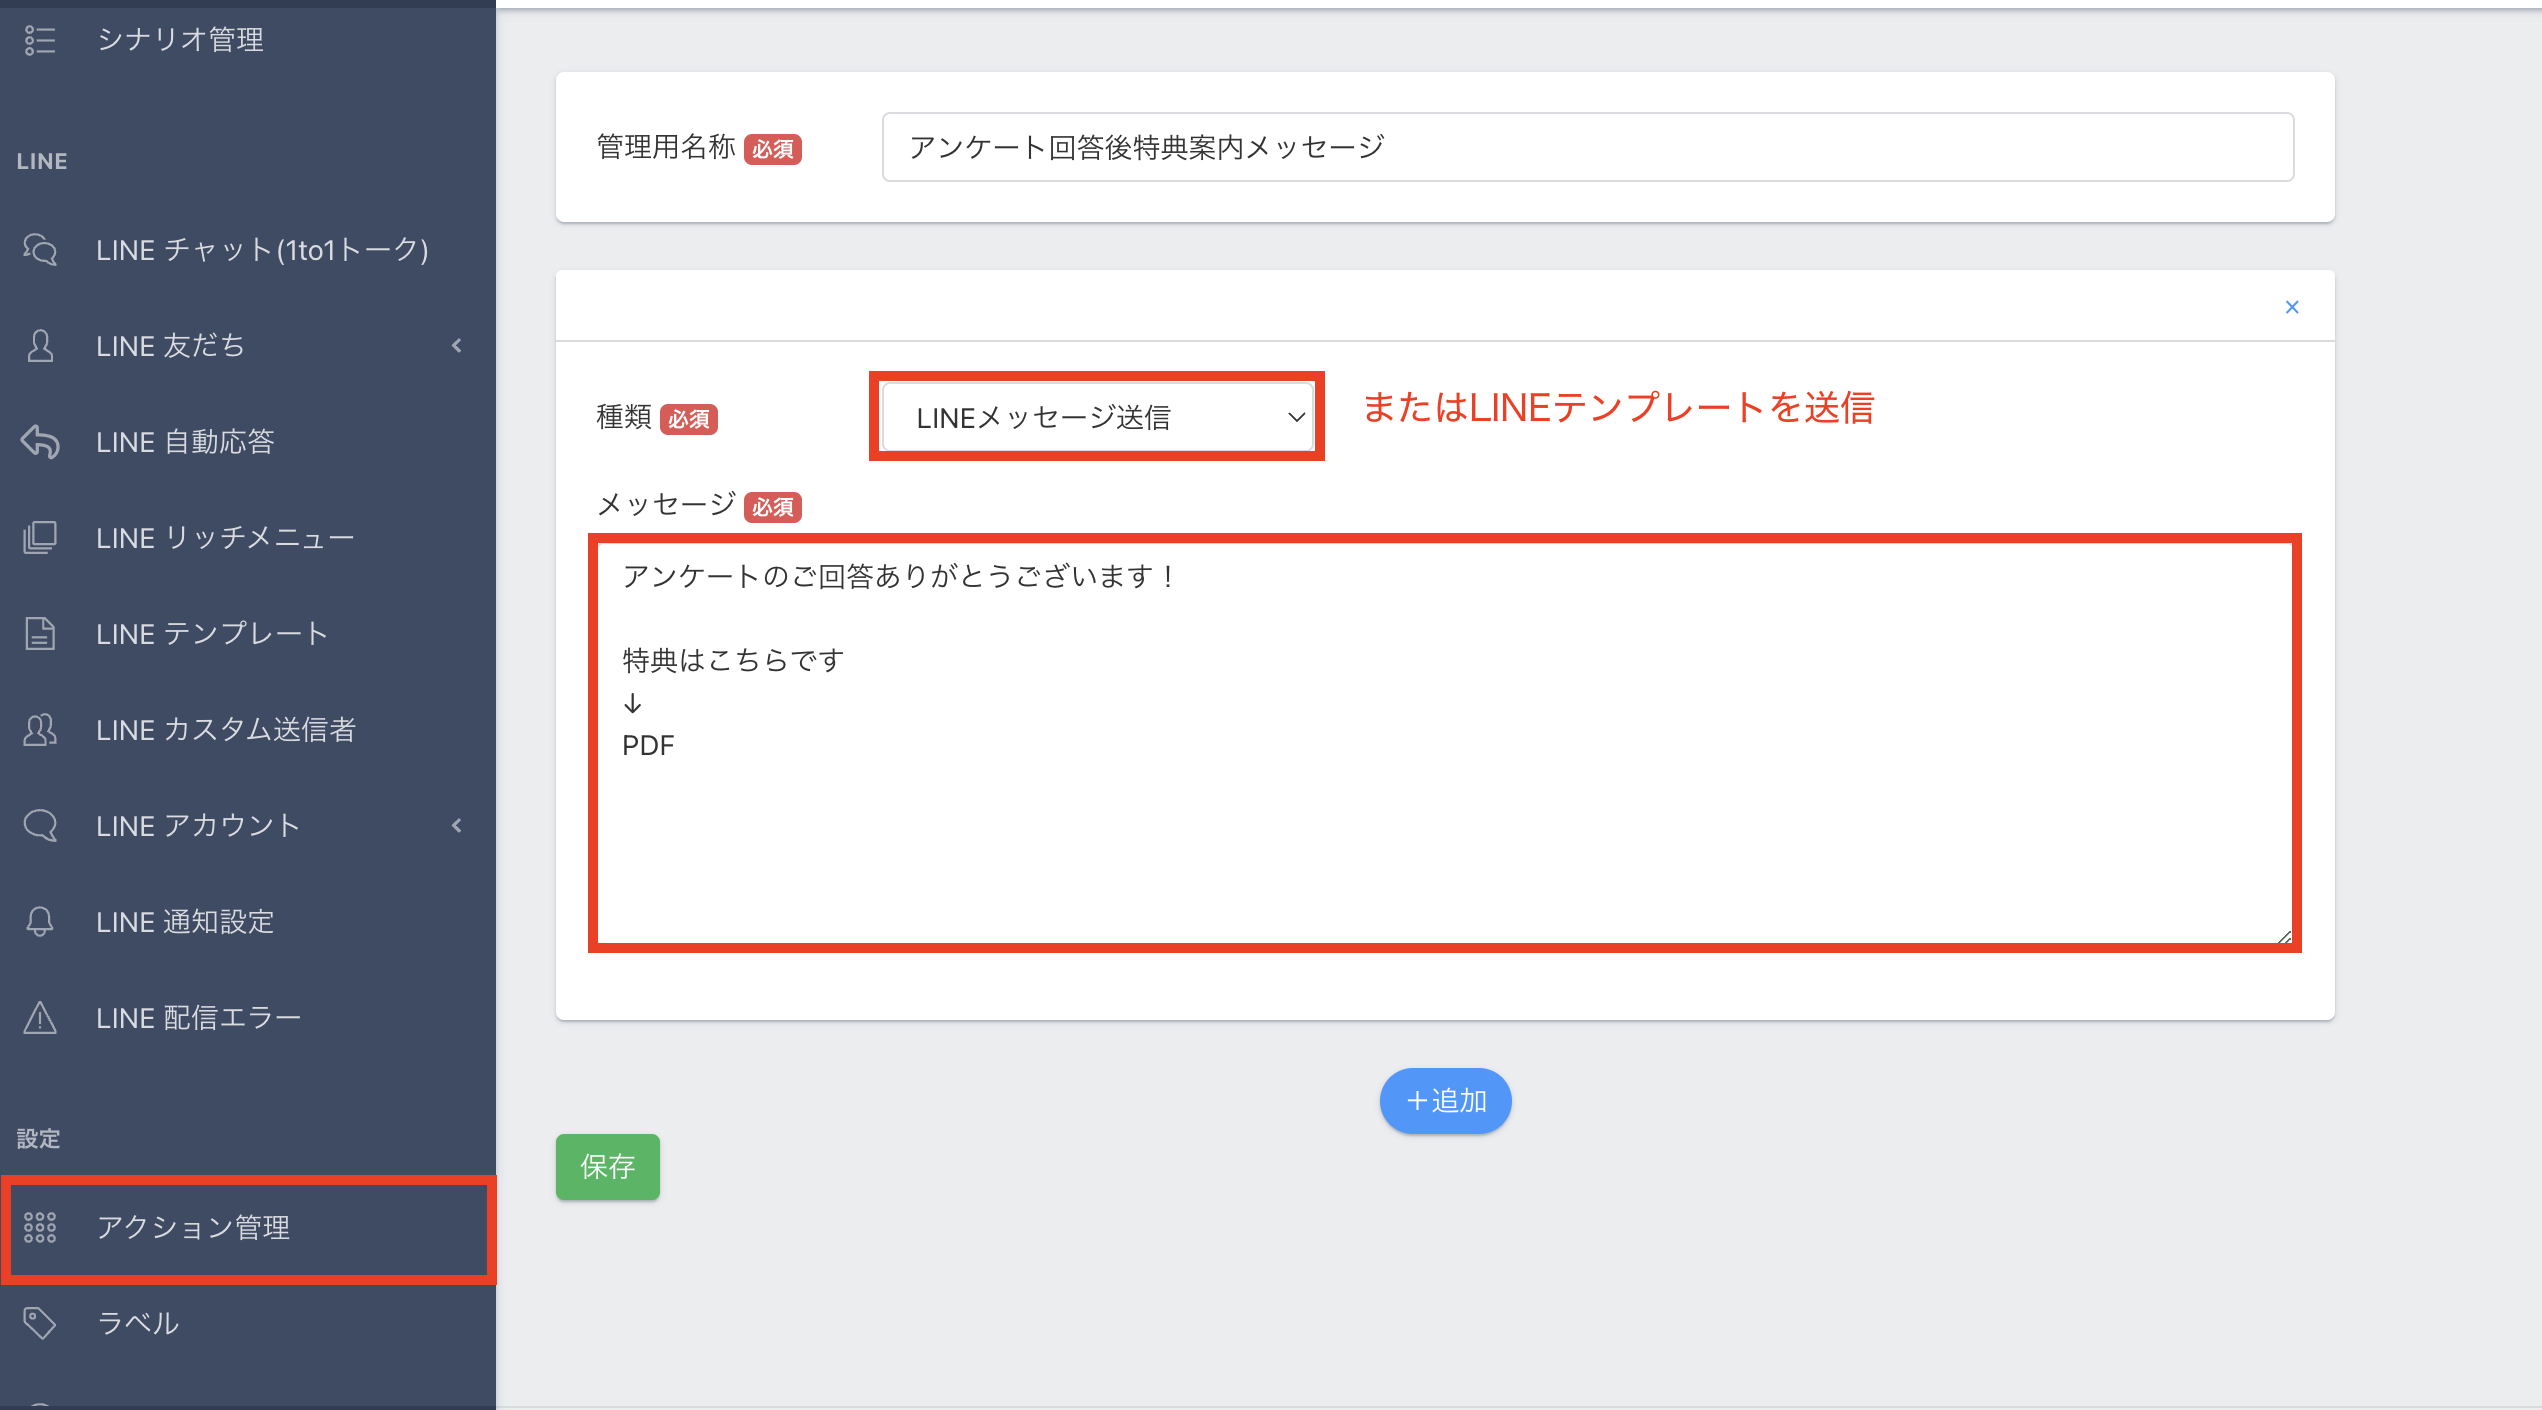Click into the 管理用名称 name field
The width and height of the screenshot is (2542, 1410).
pos(1587,147)
